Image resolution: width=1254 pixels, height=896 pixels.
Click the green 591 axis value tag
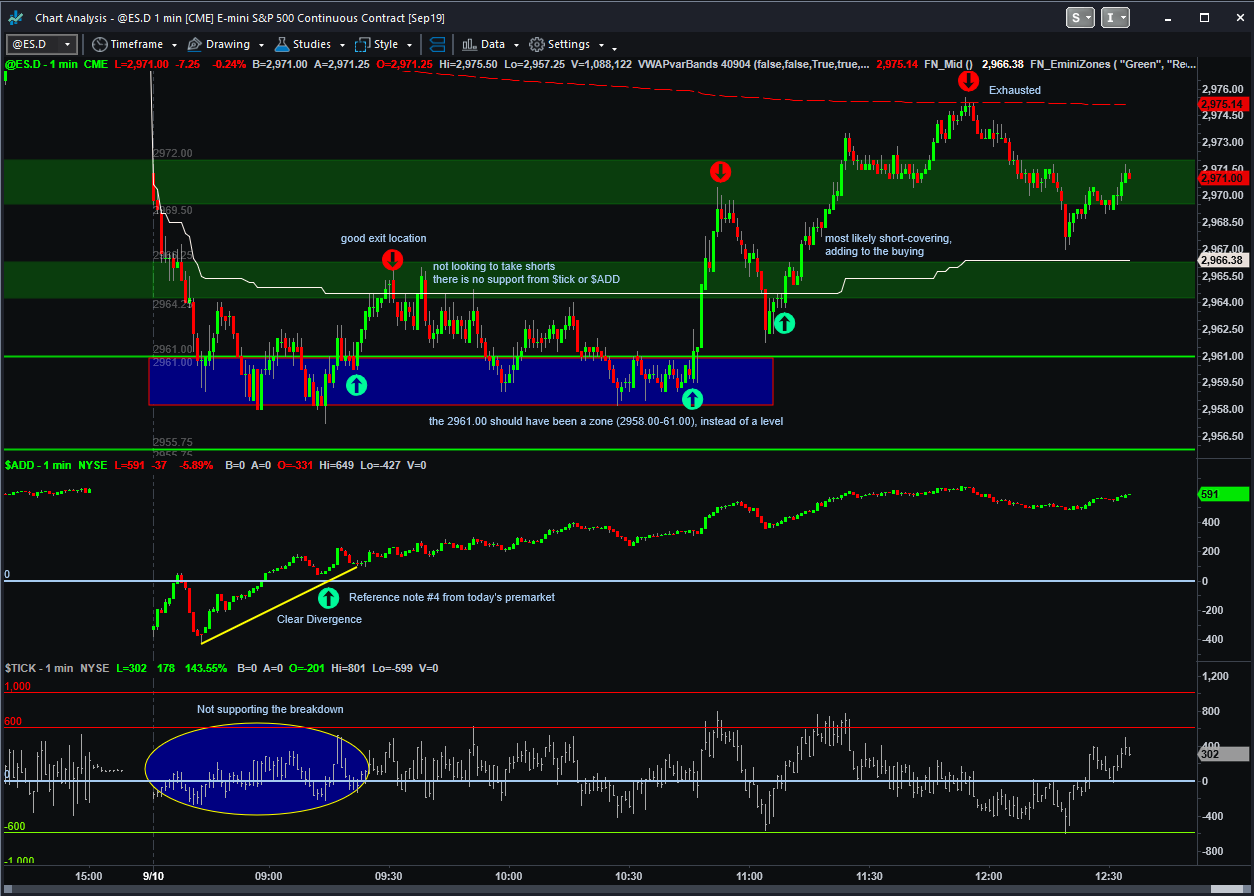pyautogui.click(x=1223, y=494)
